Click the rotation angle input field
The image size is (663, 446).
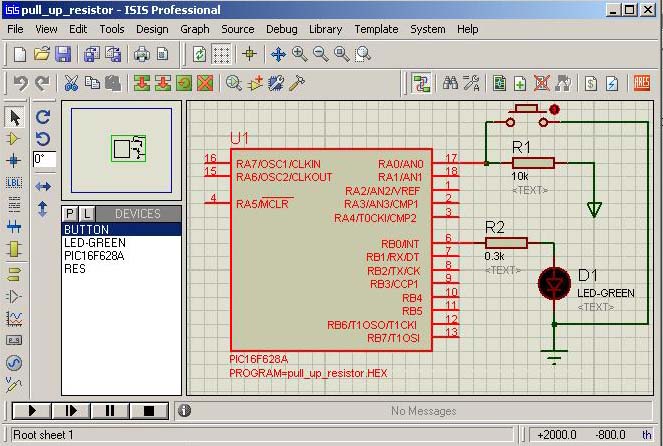(45, 159)
